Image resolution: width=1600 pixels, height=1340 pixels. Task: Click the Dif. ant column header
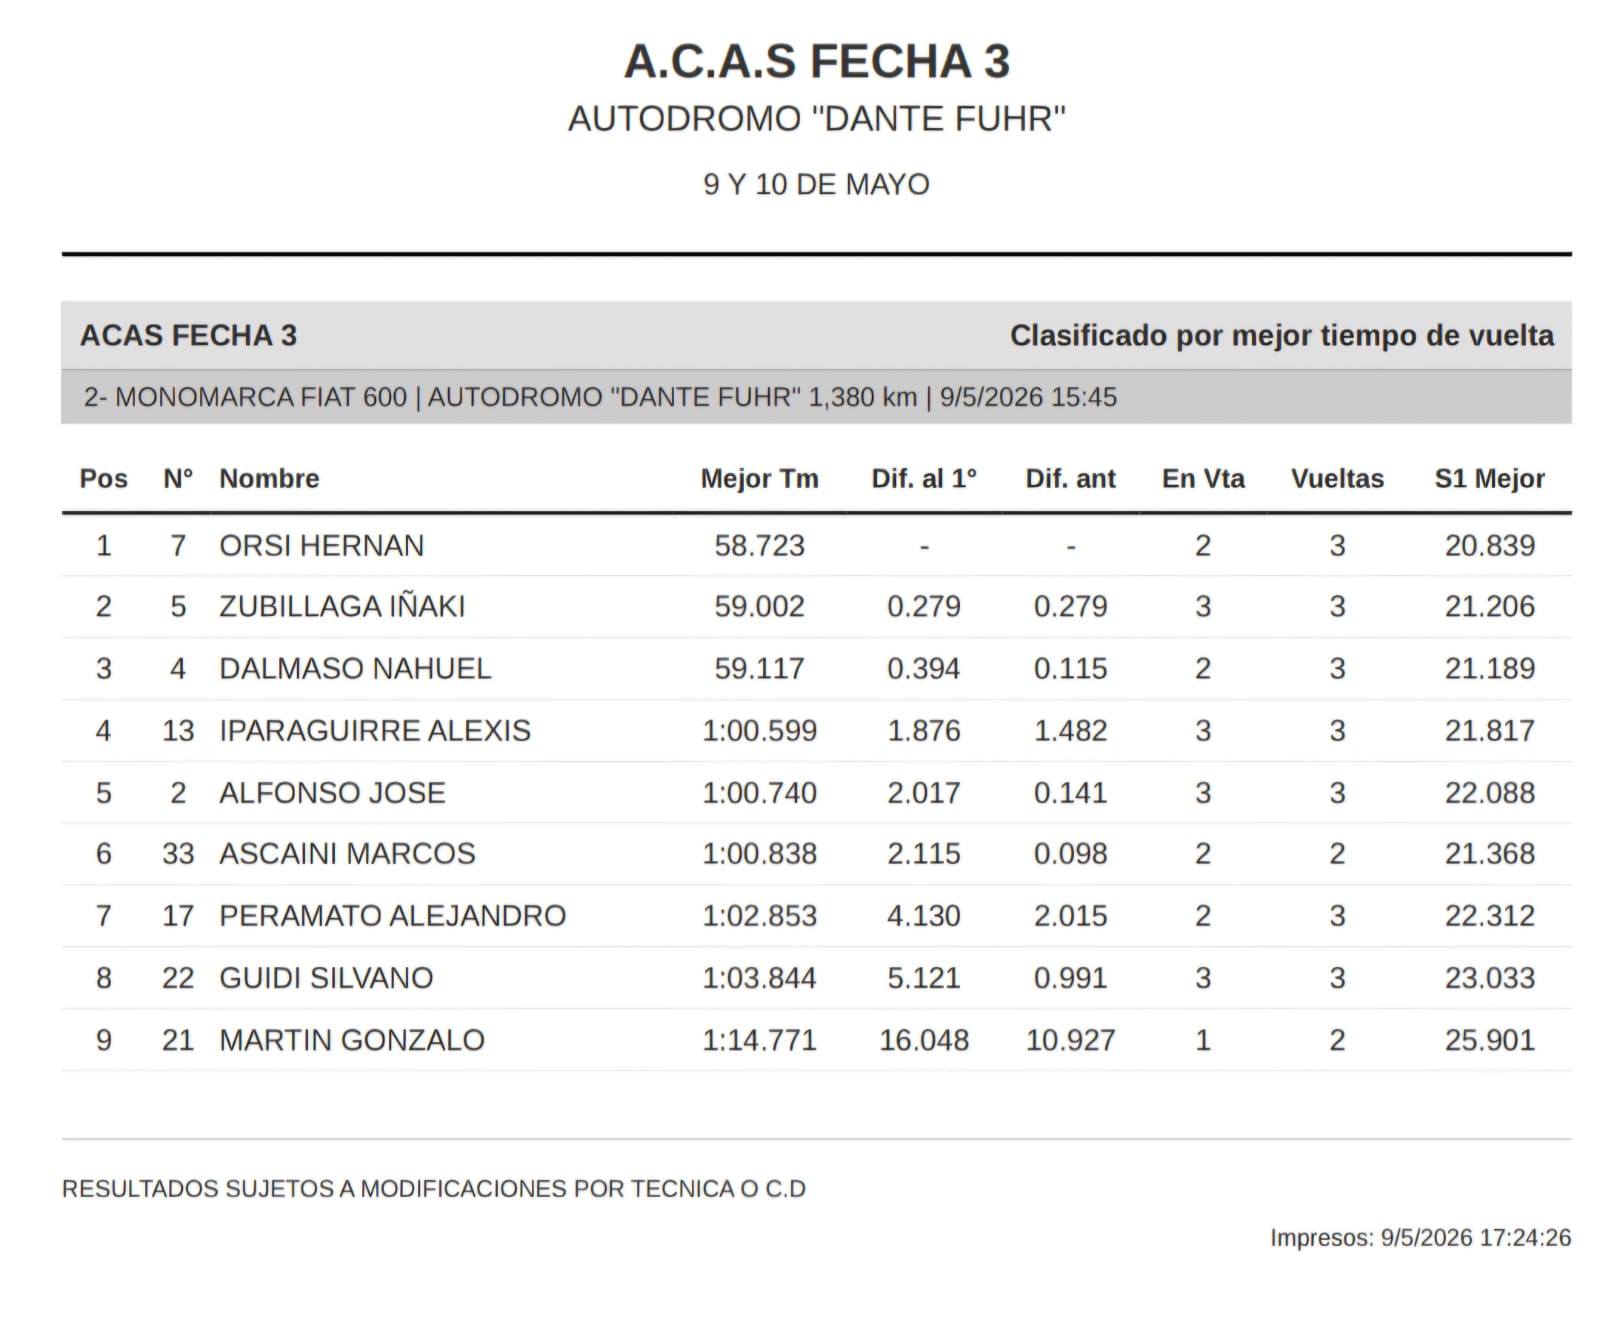[1070, 479]
